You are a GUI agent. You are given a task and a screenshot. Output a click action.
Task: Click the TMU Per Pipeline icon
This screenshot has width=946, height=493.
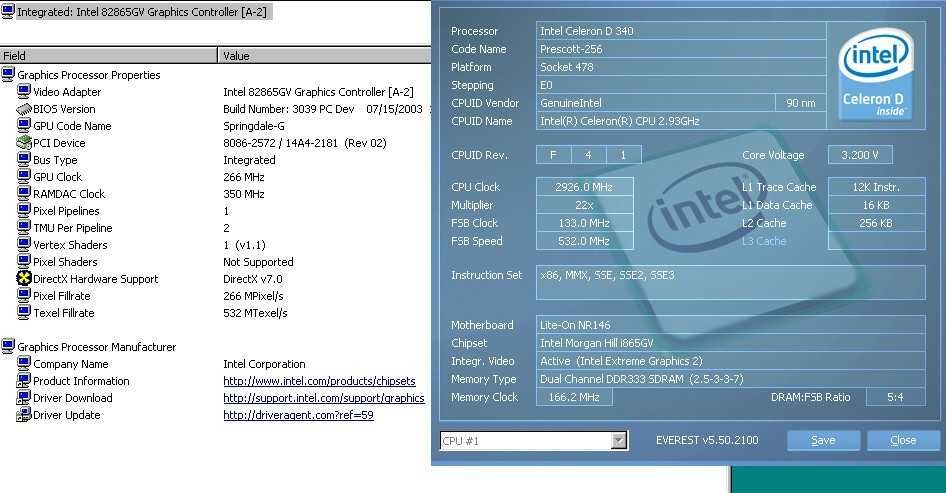coord(24,227)
